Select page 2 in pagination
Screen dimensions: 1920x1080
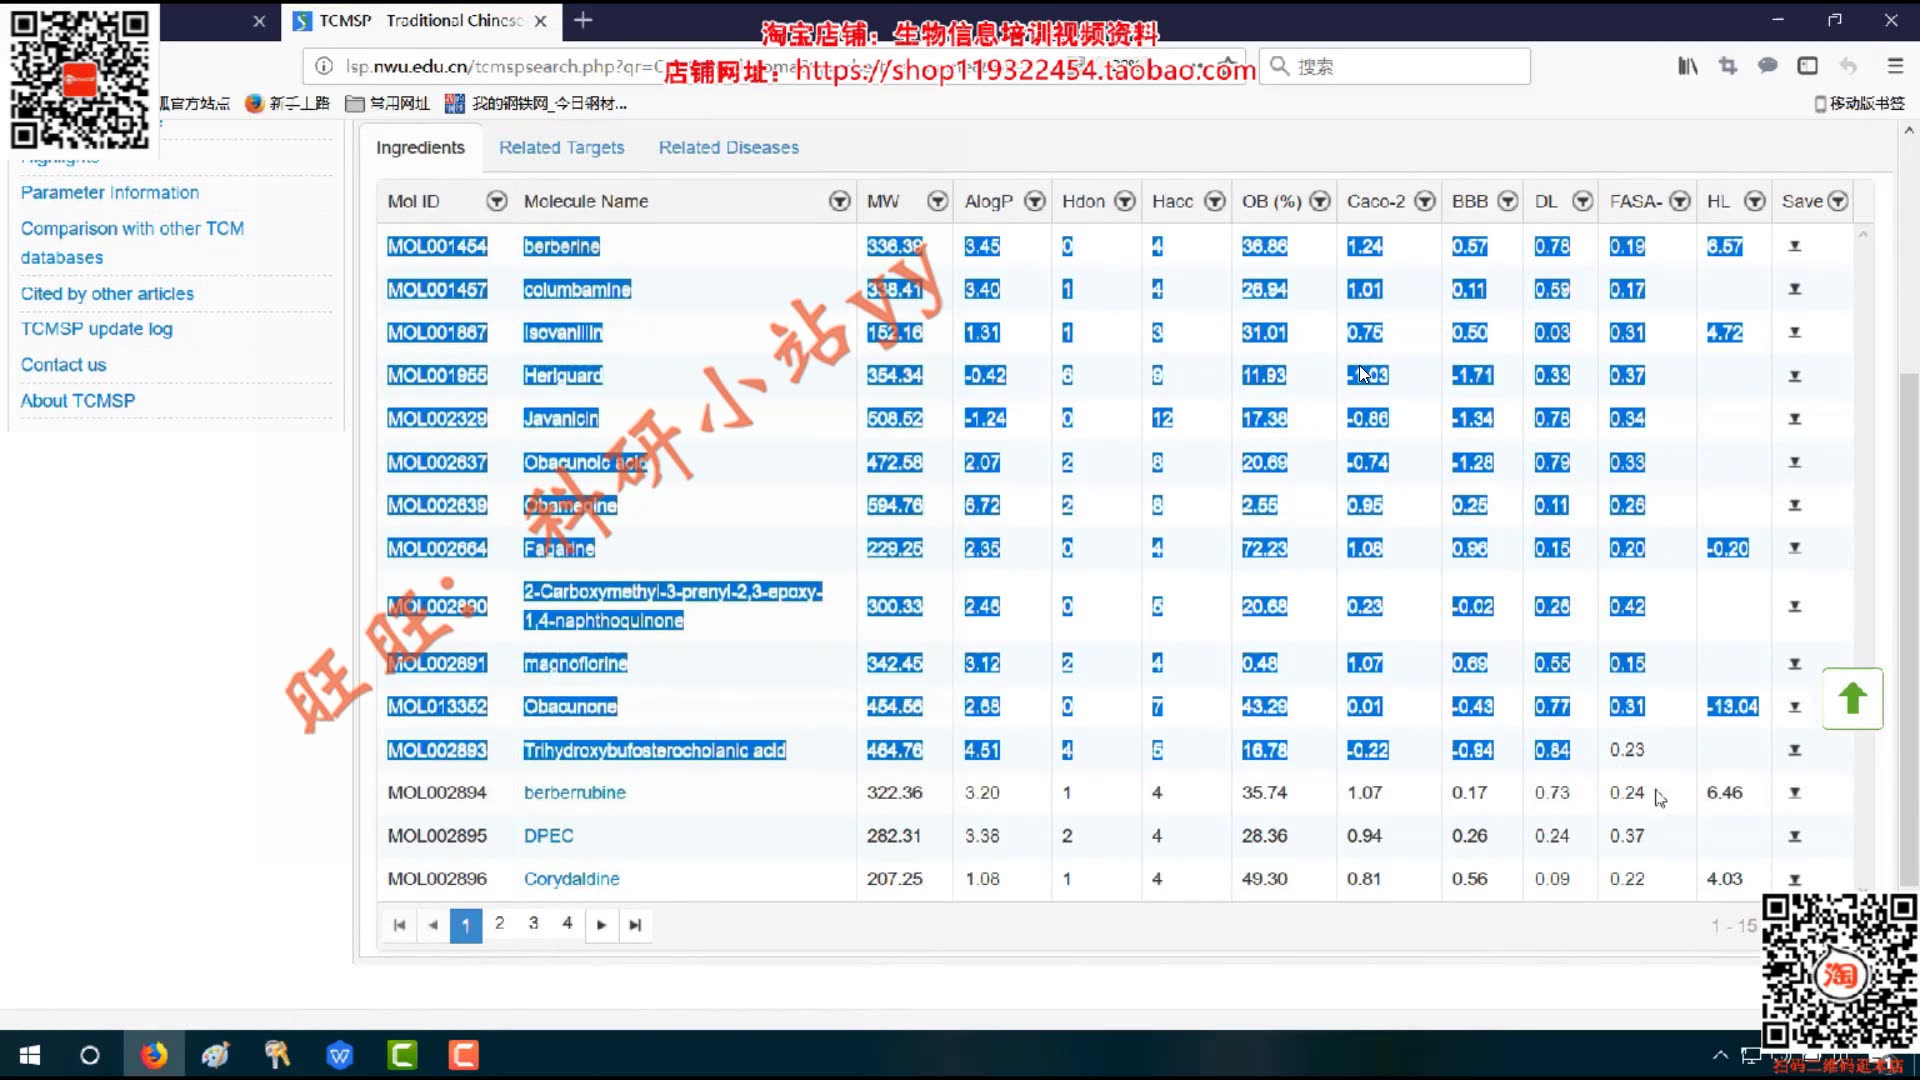(x=499, y=923)
